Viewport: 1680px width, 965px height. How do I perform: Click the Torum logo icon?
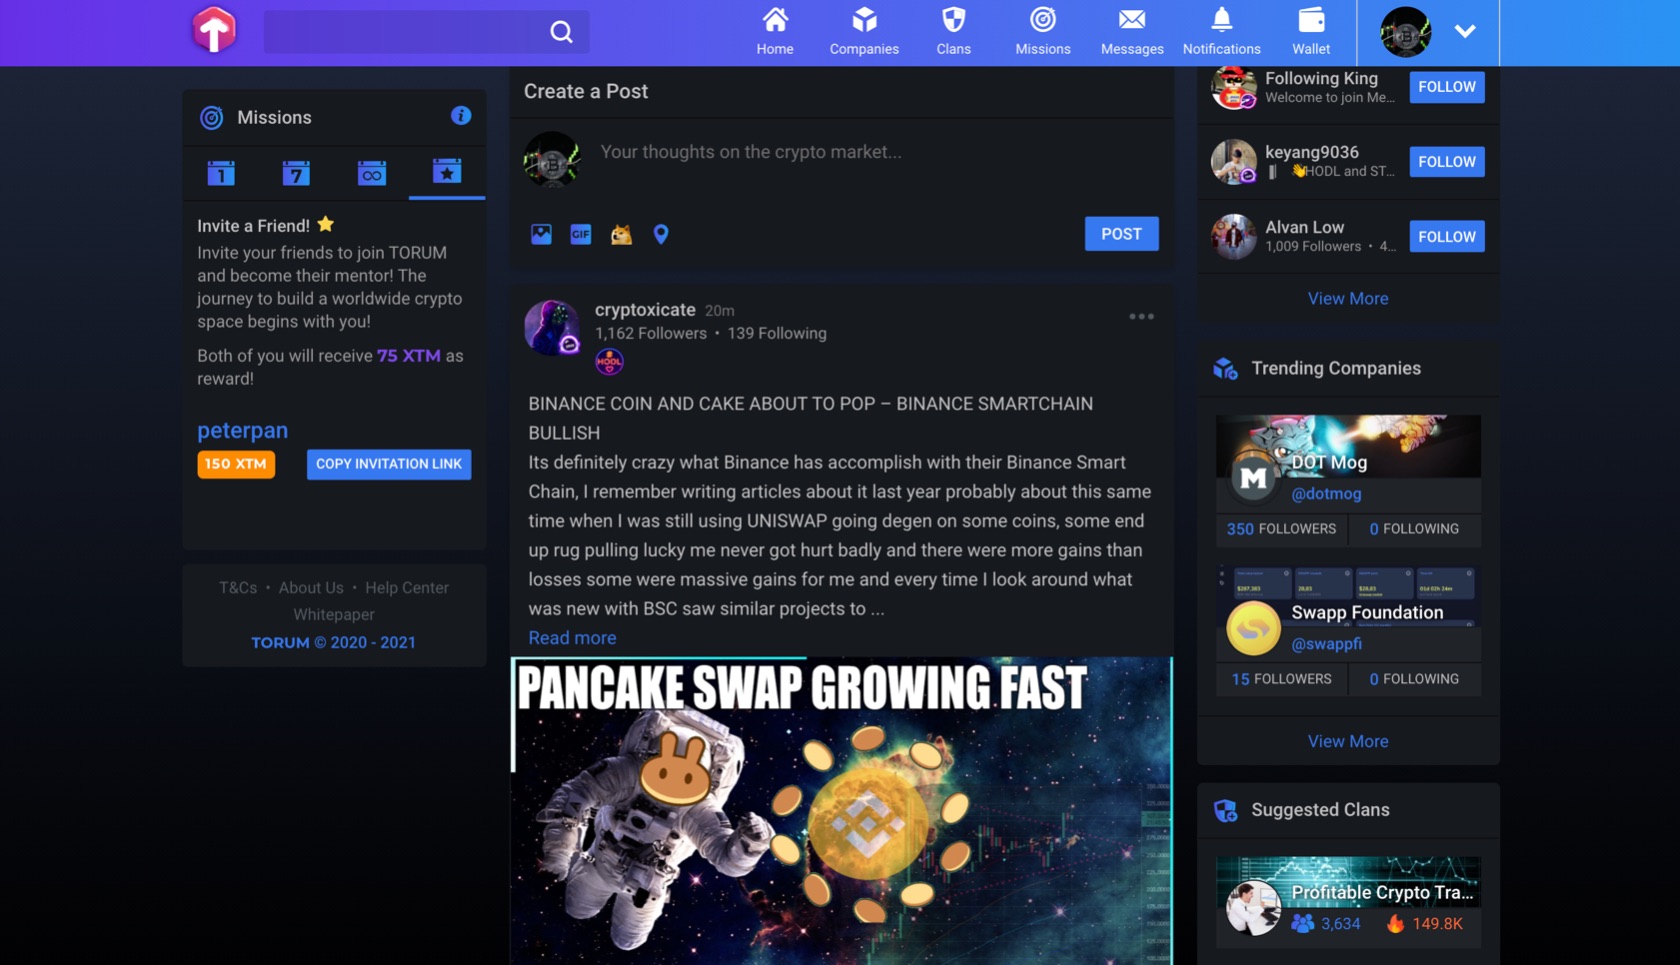coord(214,30)
